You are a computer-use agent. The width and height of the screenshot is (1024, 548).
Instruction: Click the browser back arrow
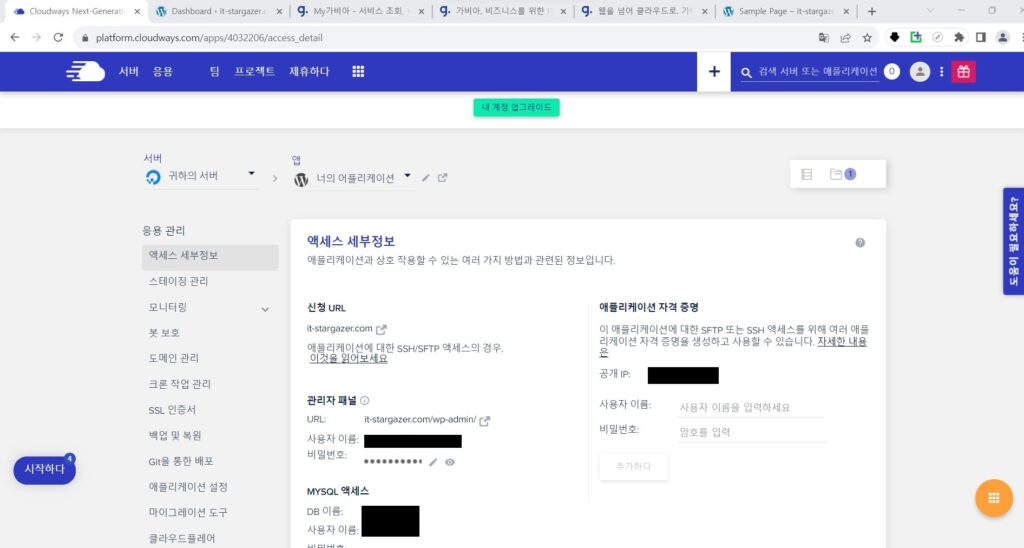click(14, 38)
